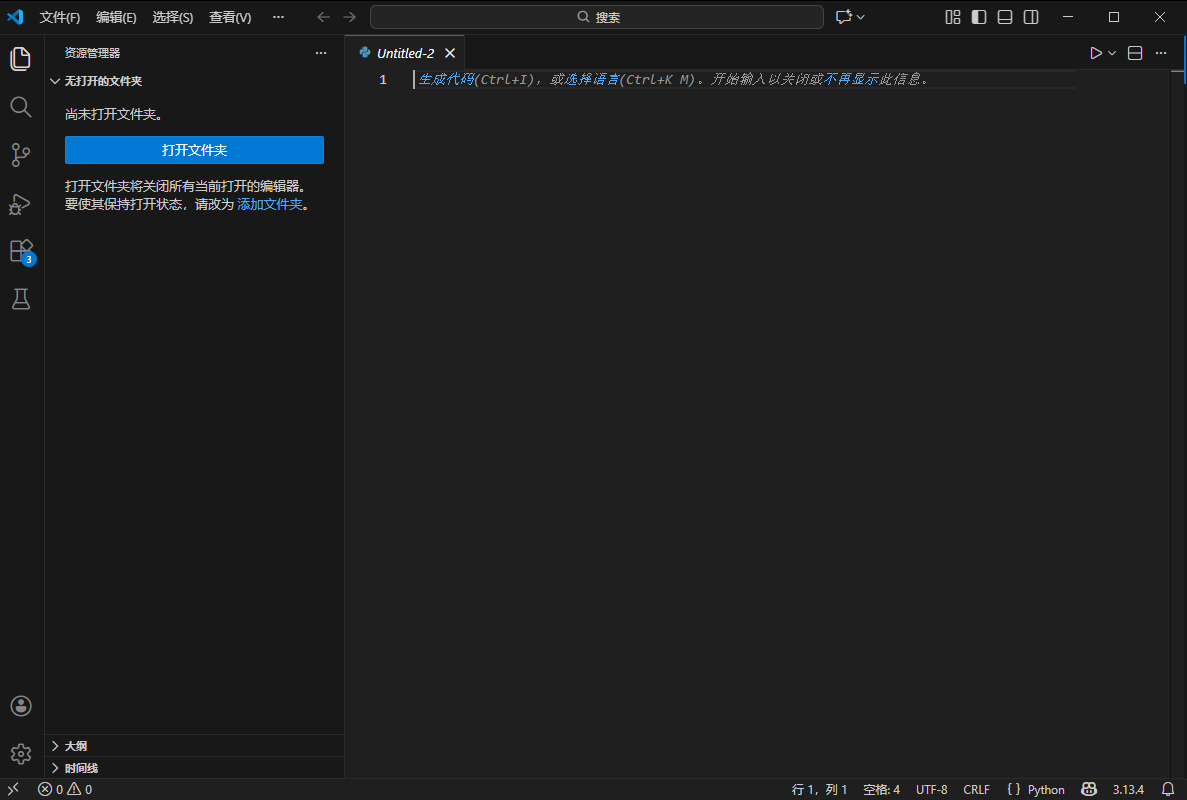Screen dimensions: 1187x800
Task: Click the 添加文件夹 link
Action: point(269,204)
